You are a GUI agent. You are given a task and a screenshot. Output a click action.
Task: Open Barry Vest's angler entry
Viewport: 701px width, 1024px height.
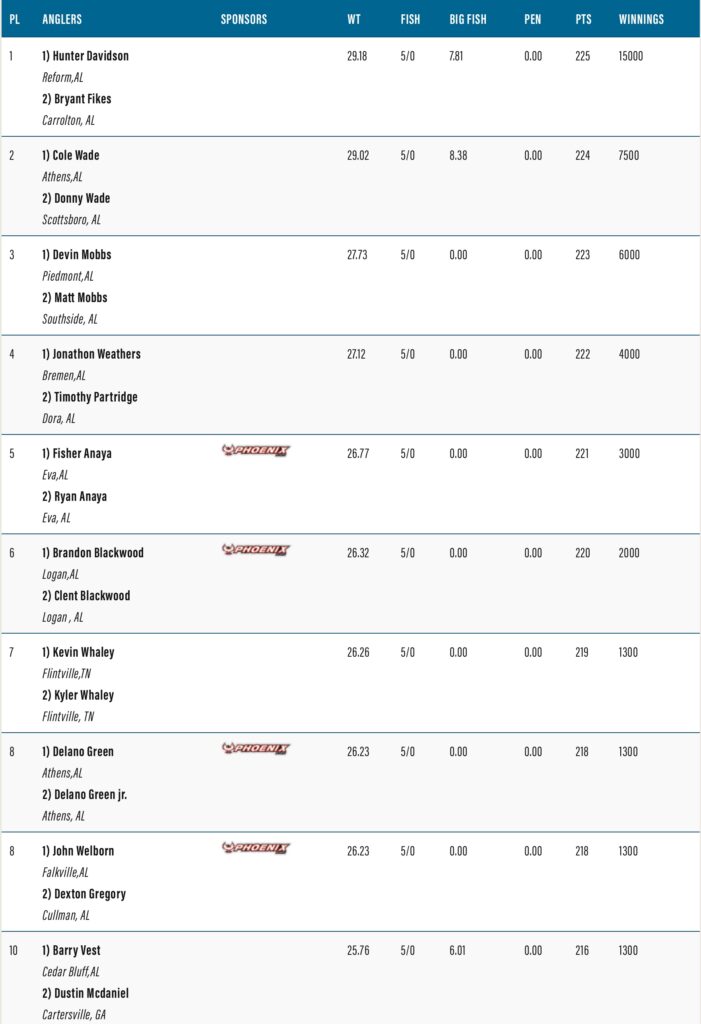click(x=77, y=951)
